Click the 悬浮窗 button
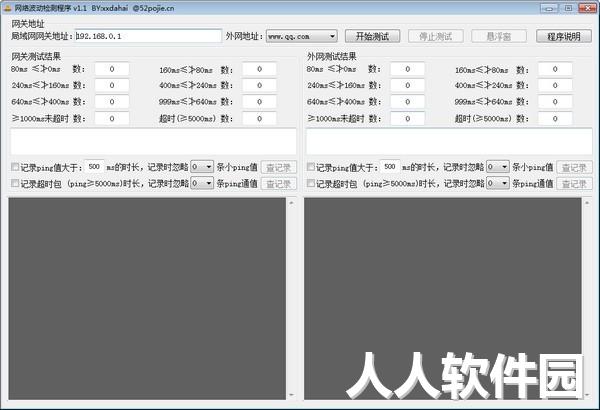 click(x=499, y=36)
